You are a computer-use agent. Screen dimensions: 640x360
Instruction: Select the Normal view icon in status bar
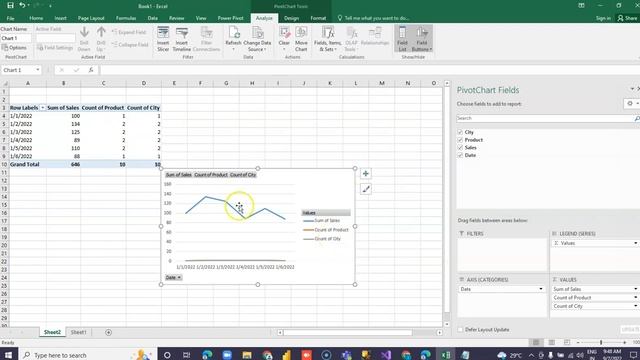536,342
